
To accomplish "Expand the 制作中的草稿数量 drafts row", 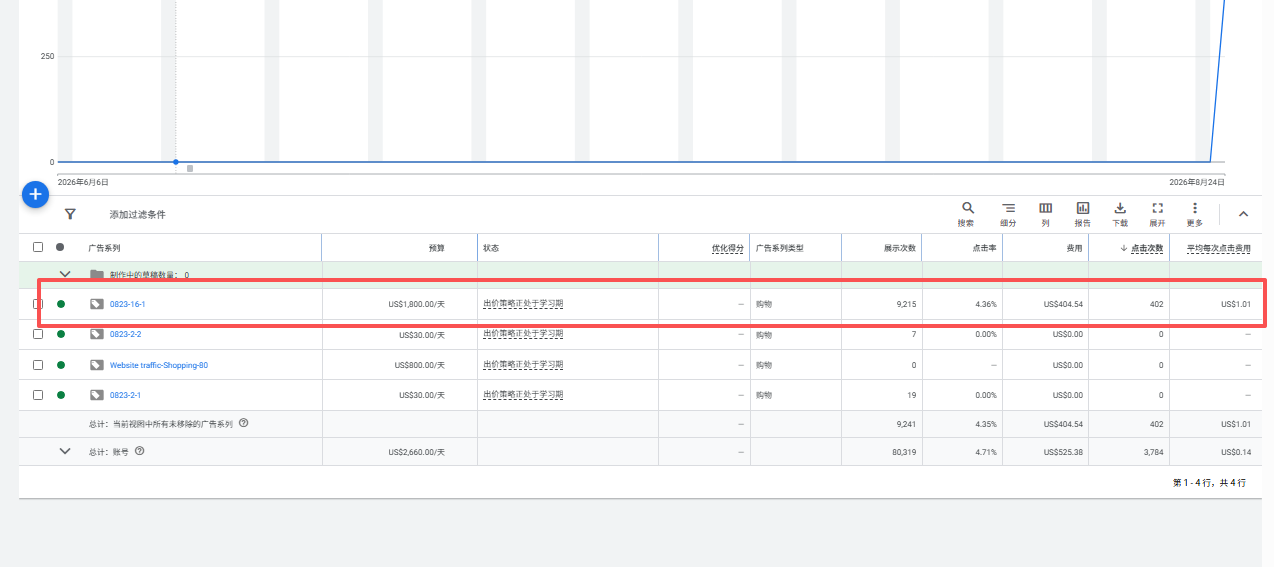I will (x=66, y=274).
